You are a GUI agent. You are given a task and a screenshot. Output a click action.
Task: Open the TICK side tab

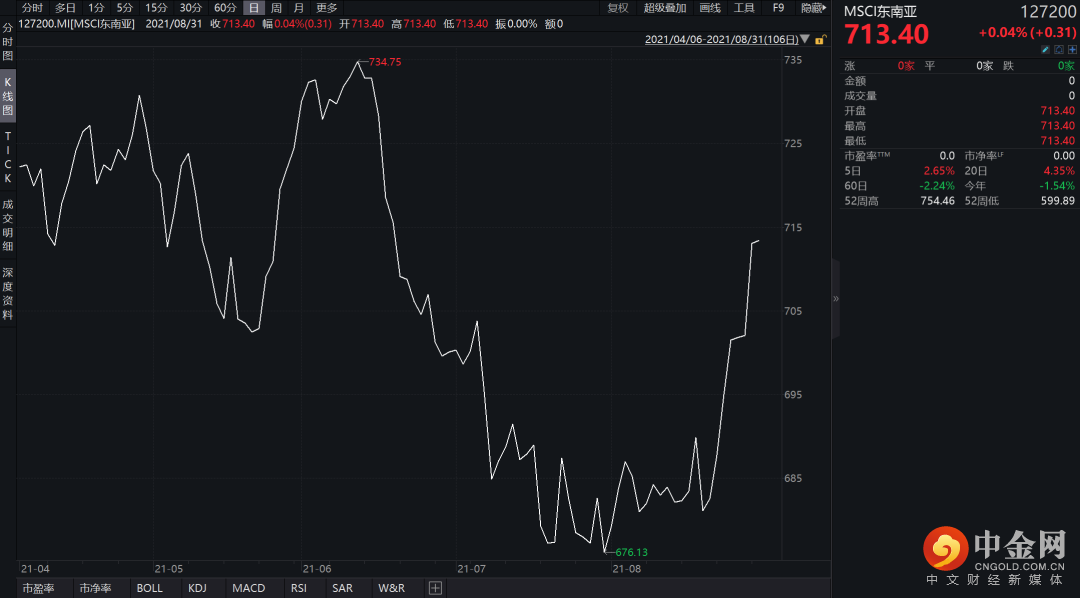click(x=8, y=157)
